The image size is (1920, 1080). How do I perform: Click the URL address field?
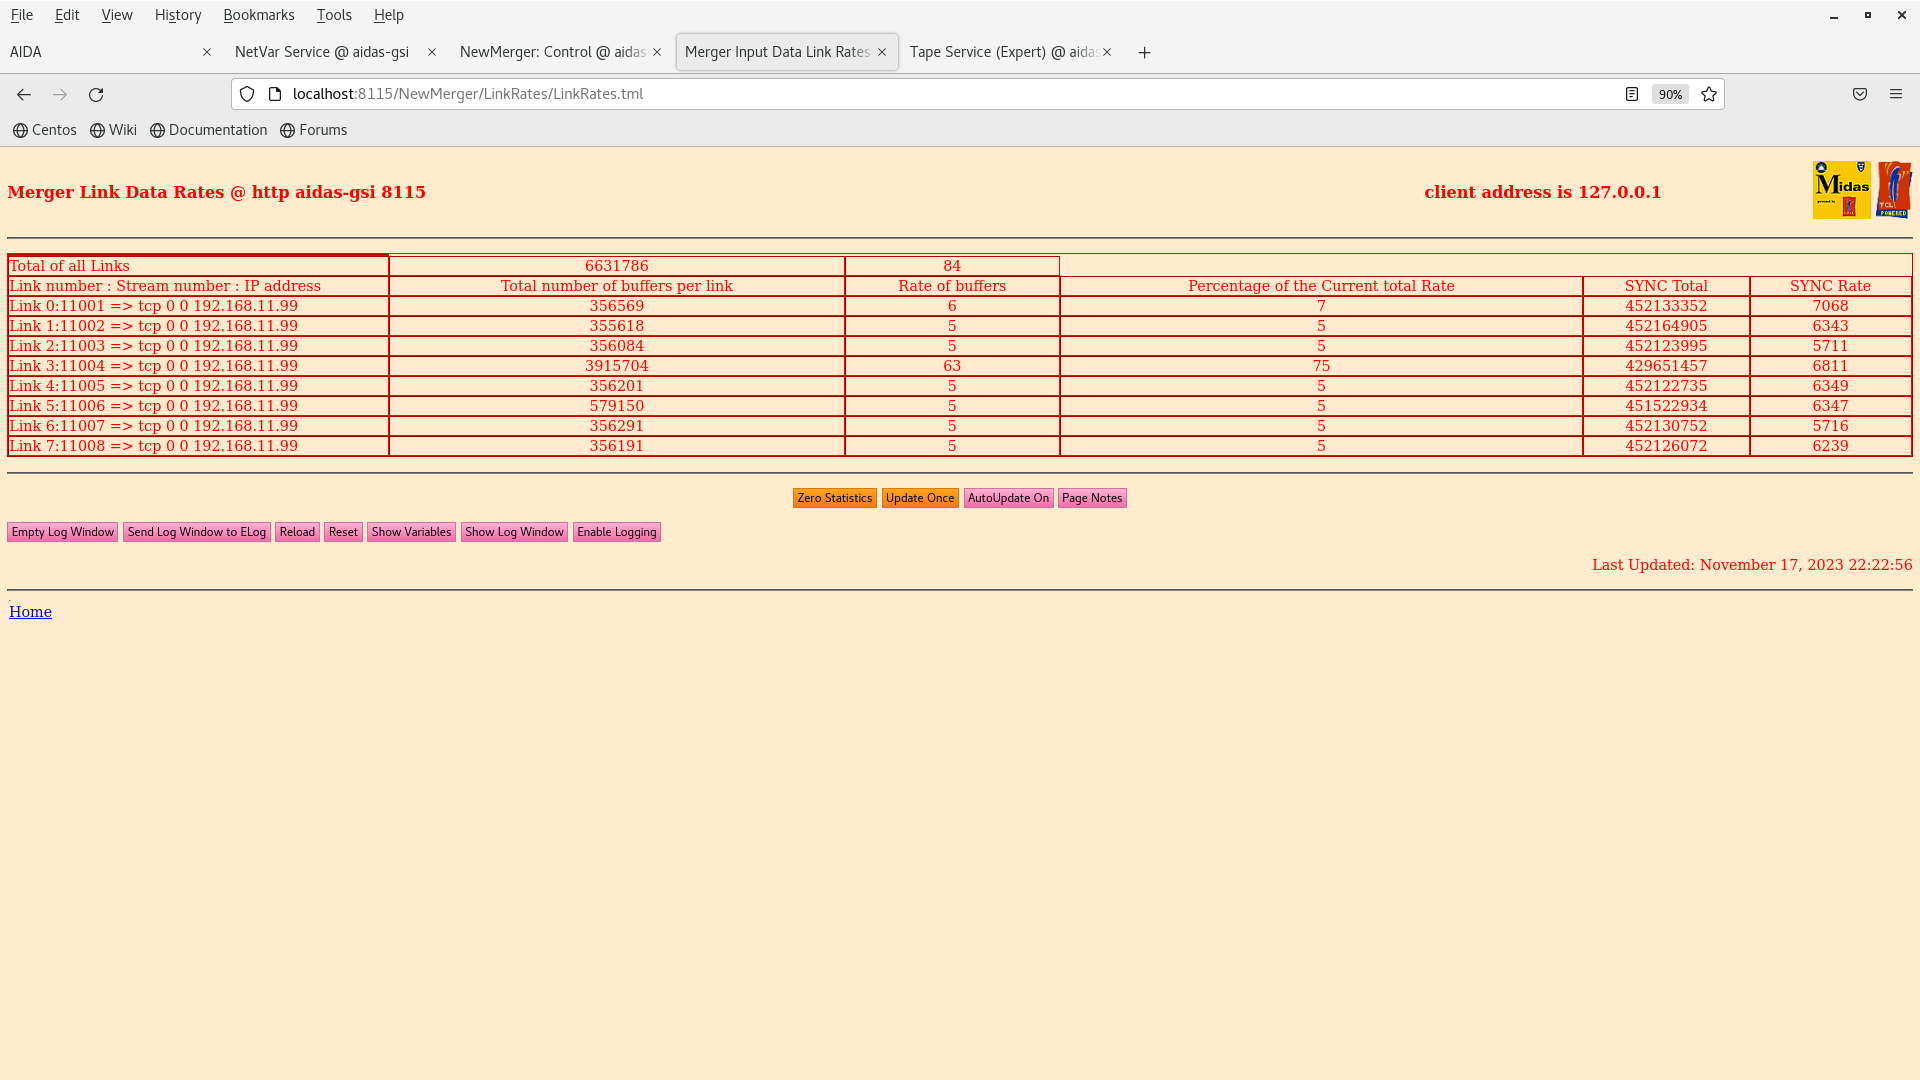[900, 94]
